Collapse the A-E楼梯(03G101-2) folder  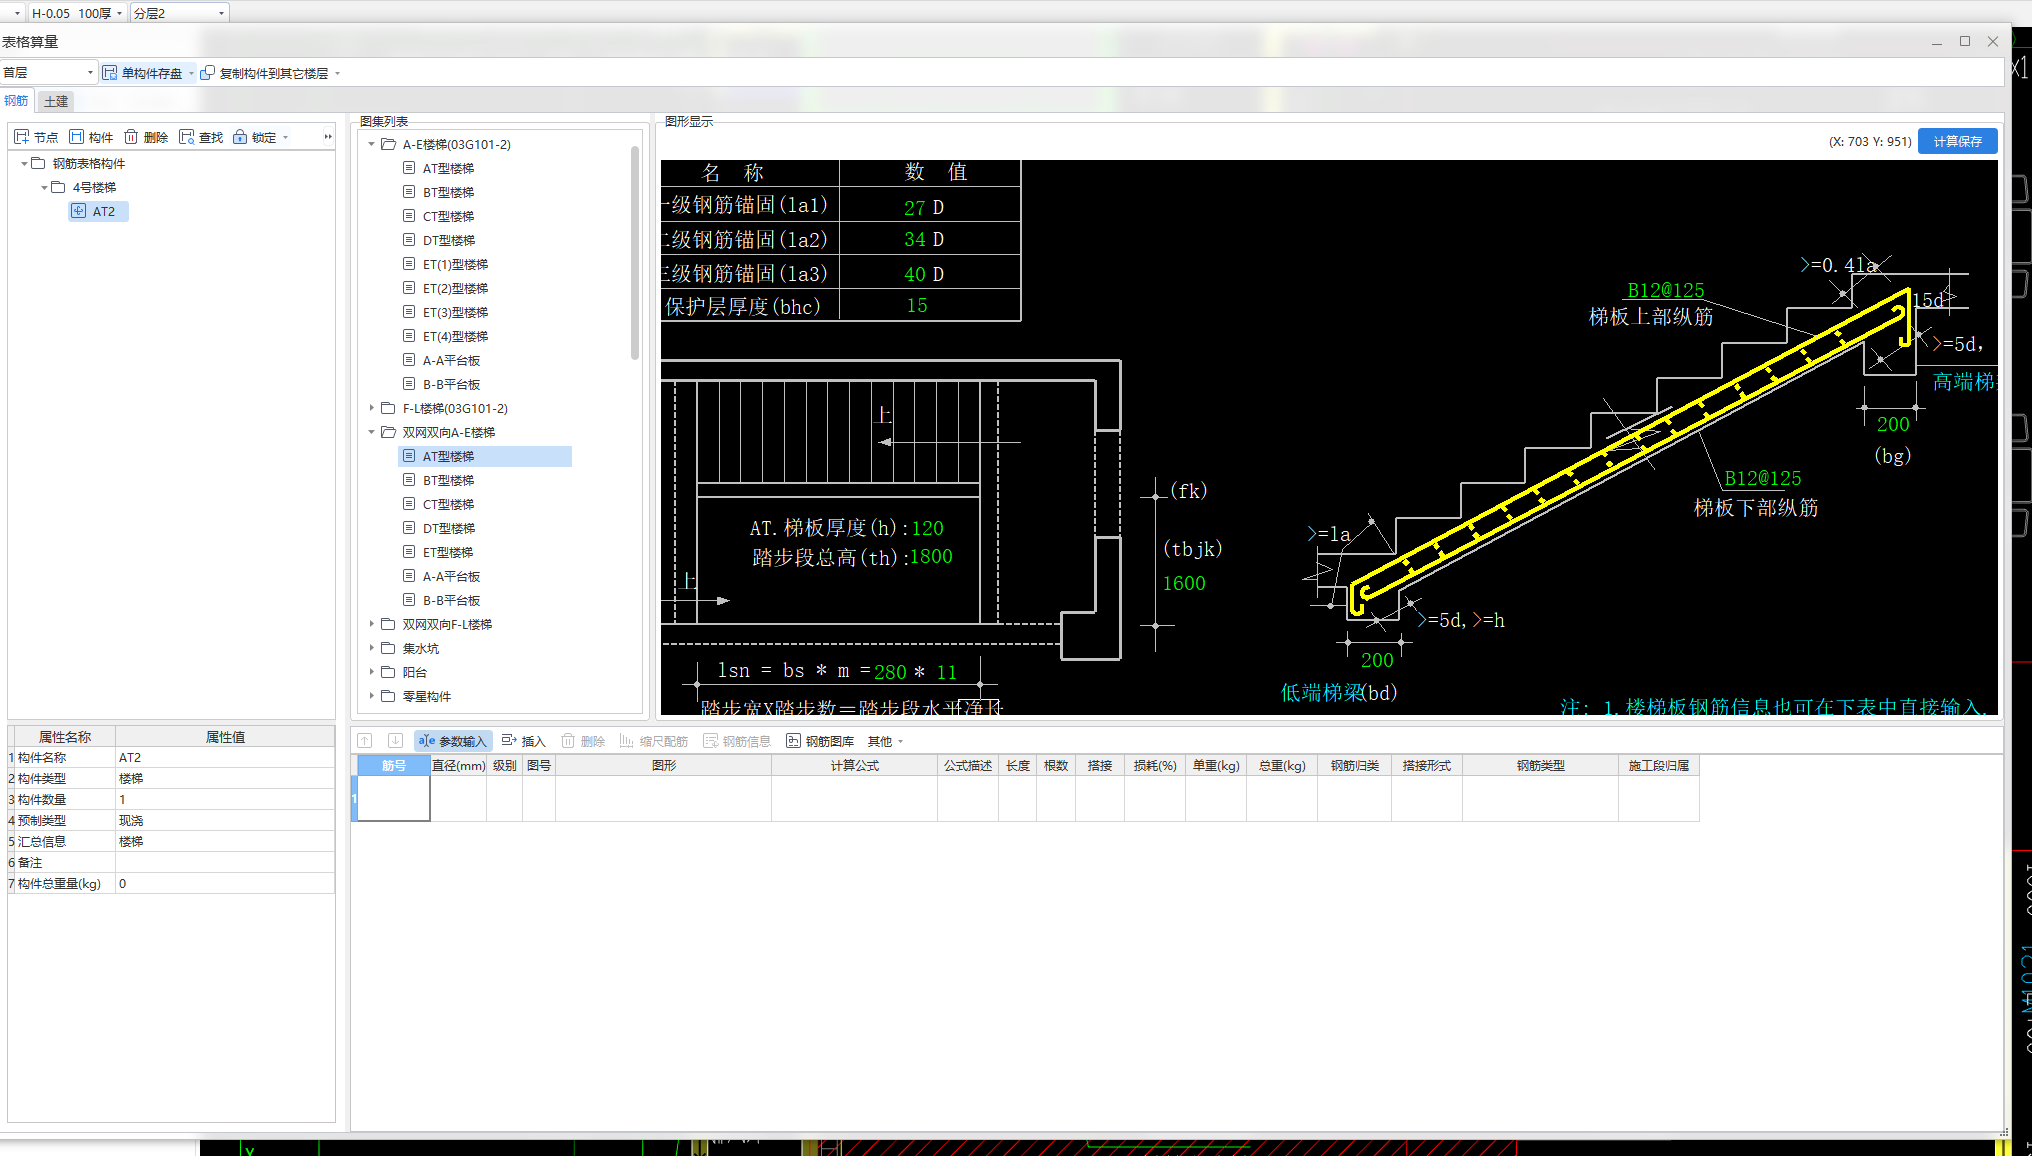point(372,144)
